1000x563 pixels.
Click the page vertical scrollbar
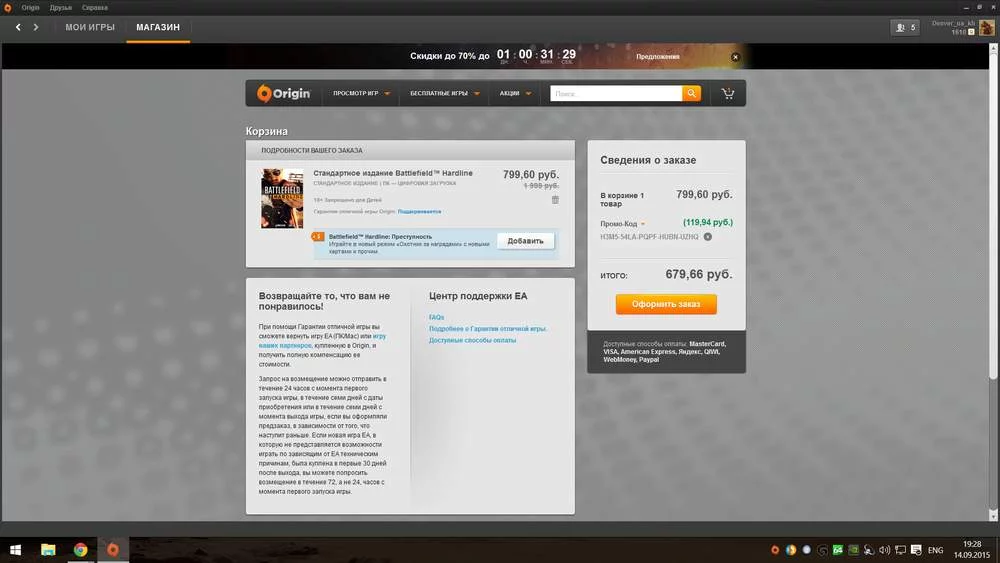click(x=993, y=217)
